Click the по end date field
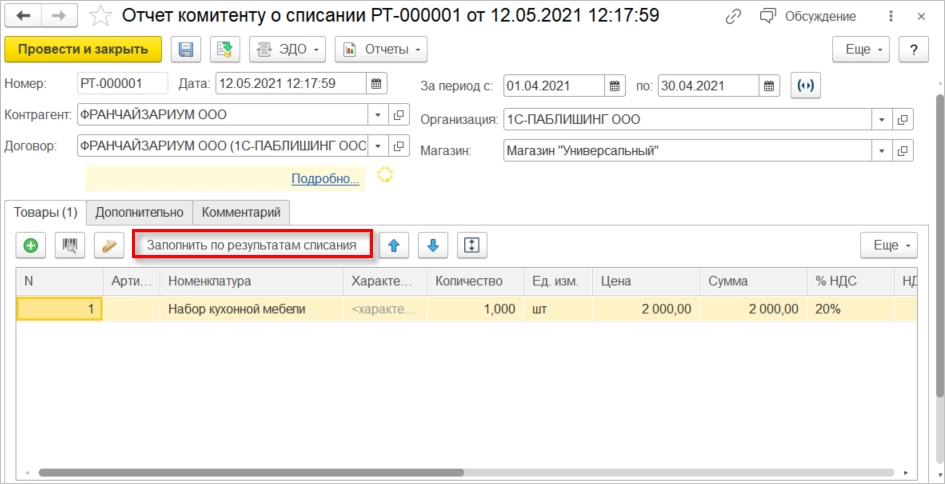This screenshot has height=484, width=945. (708, 86)
